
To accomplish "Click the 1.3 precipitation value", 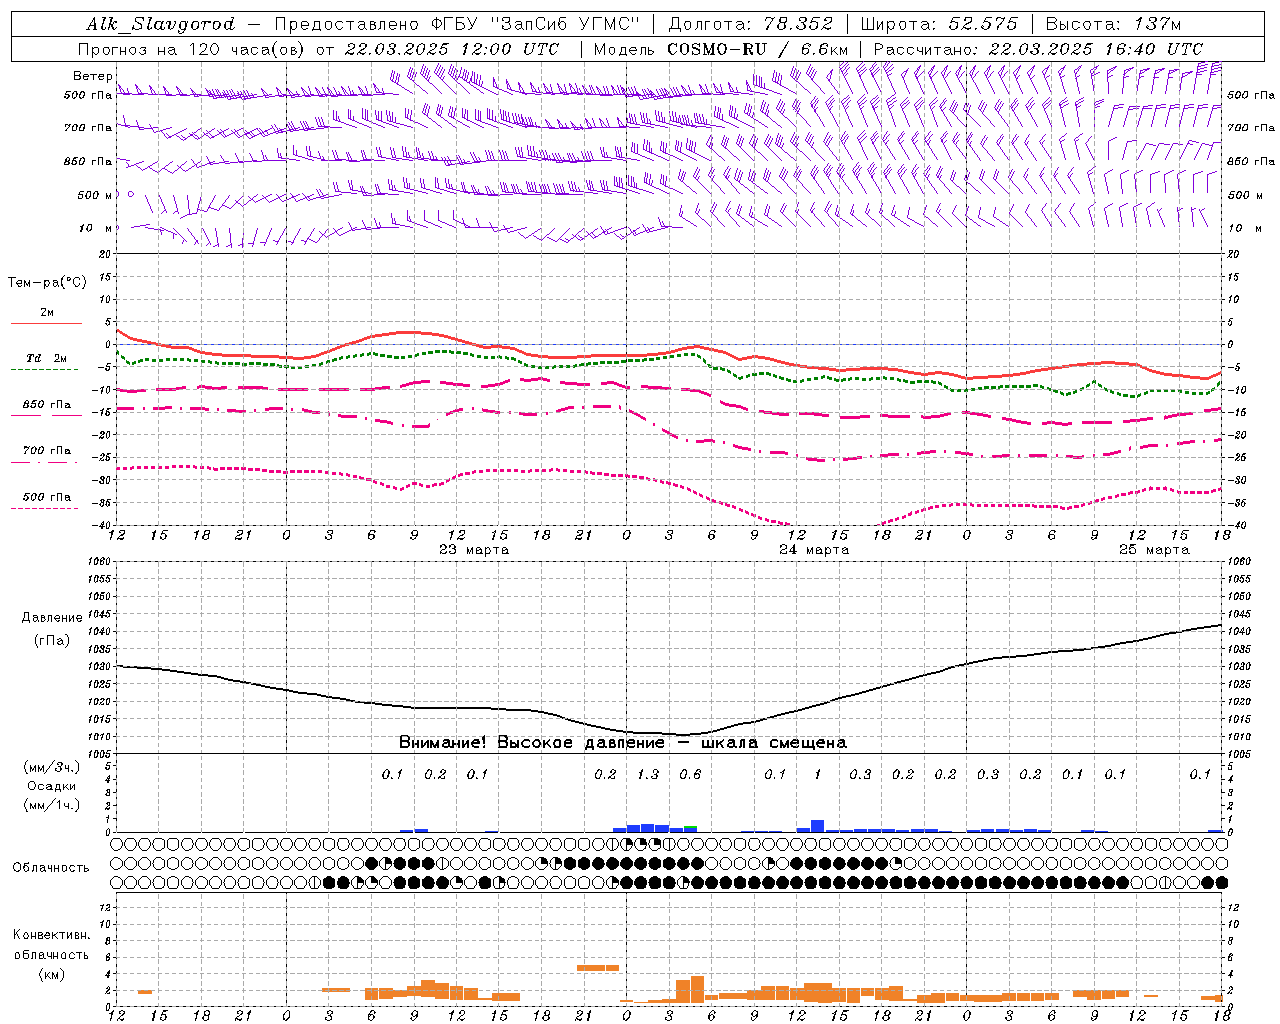I will (648, 775).
